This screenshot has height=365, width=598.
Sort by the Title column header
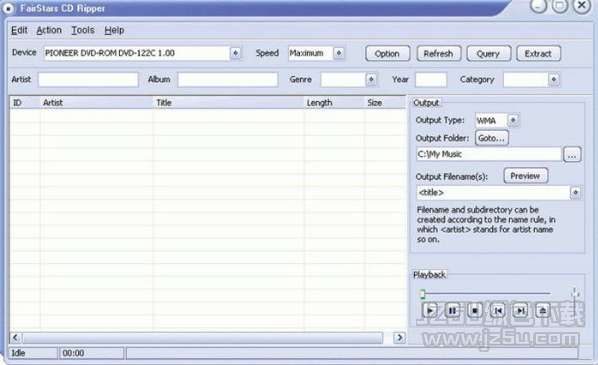228,103
